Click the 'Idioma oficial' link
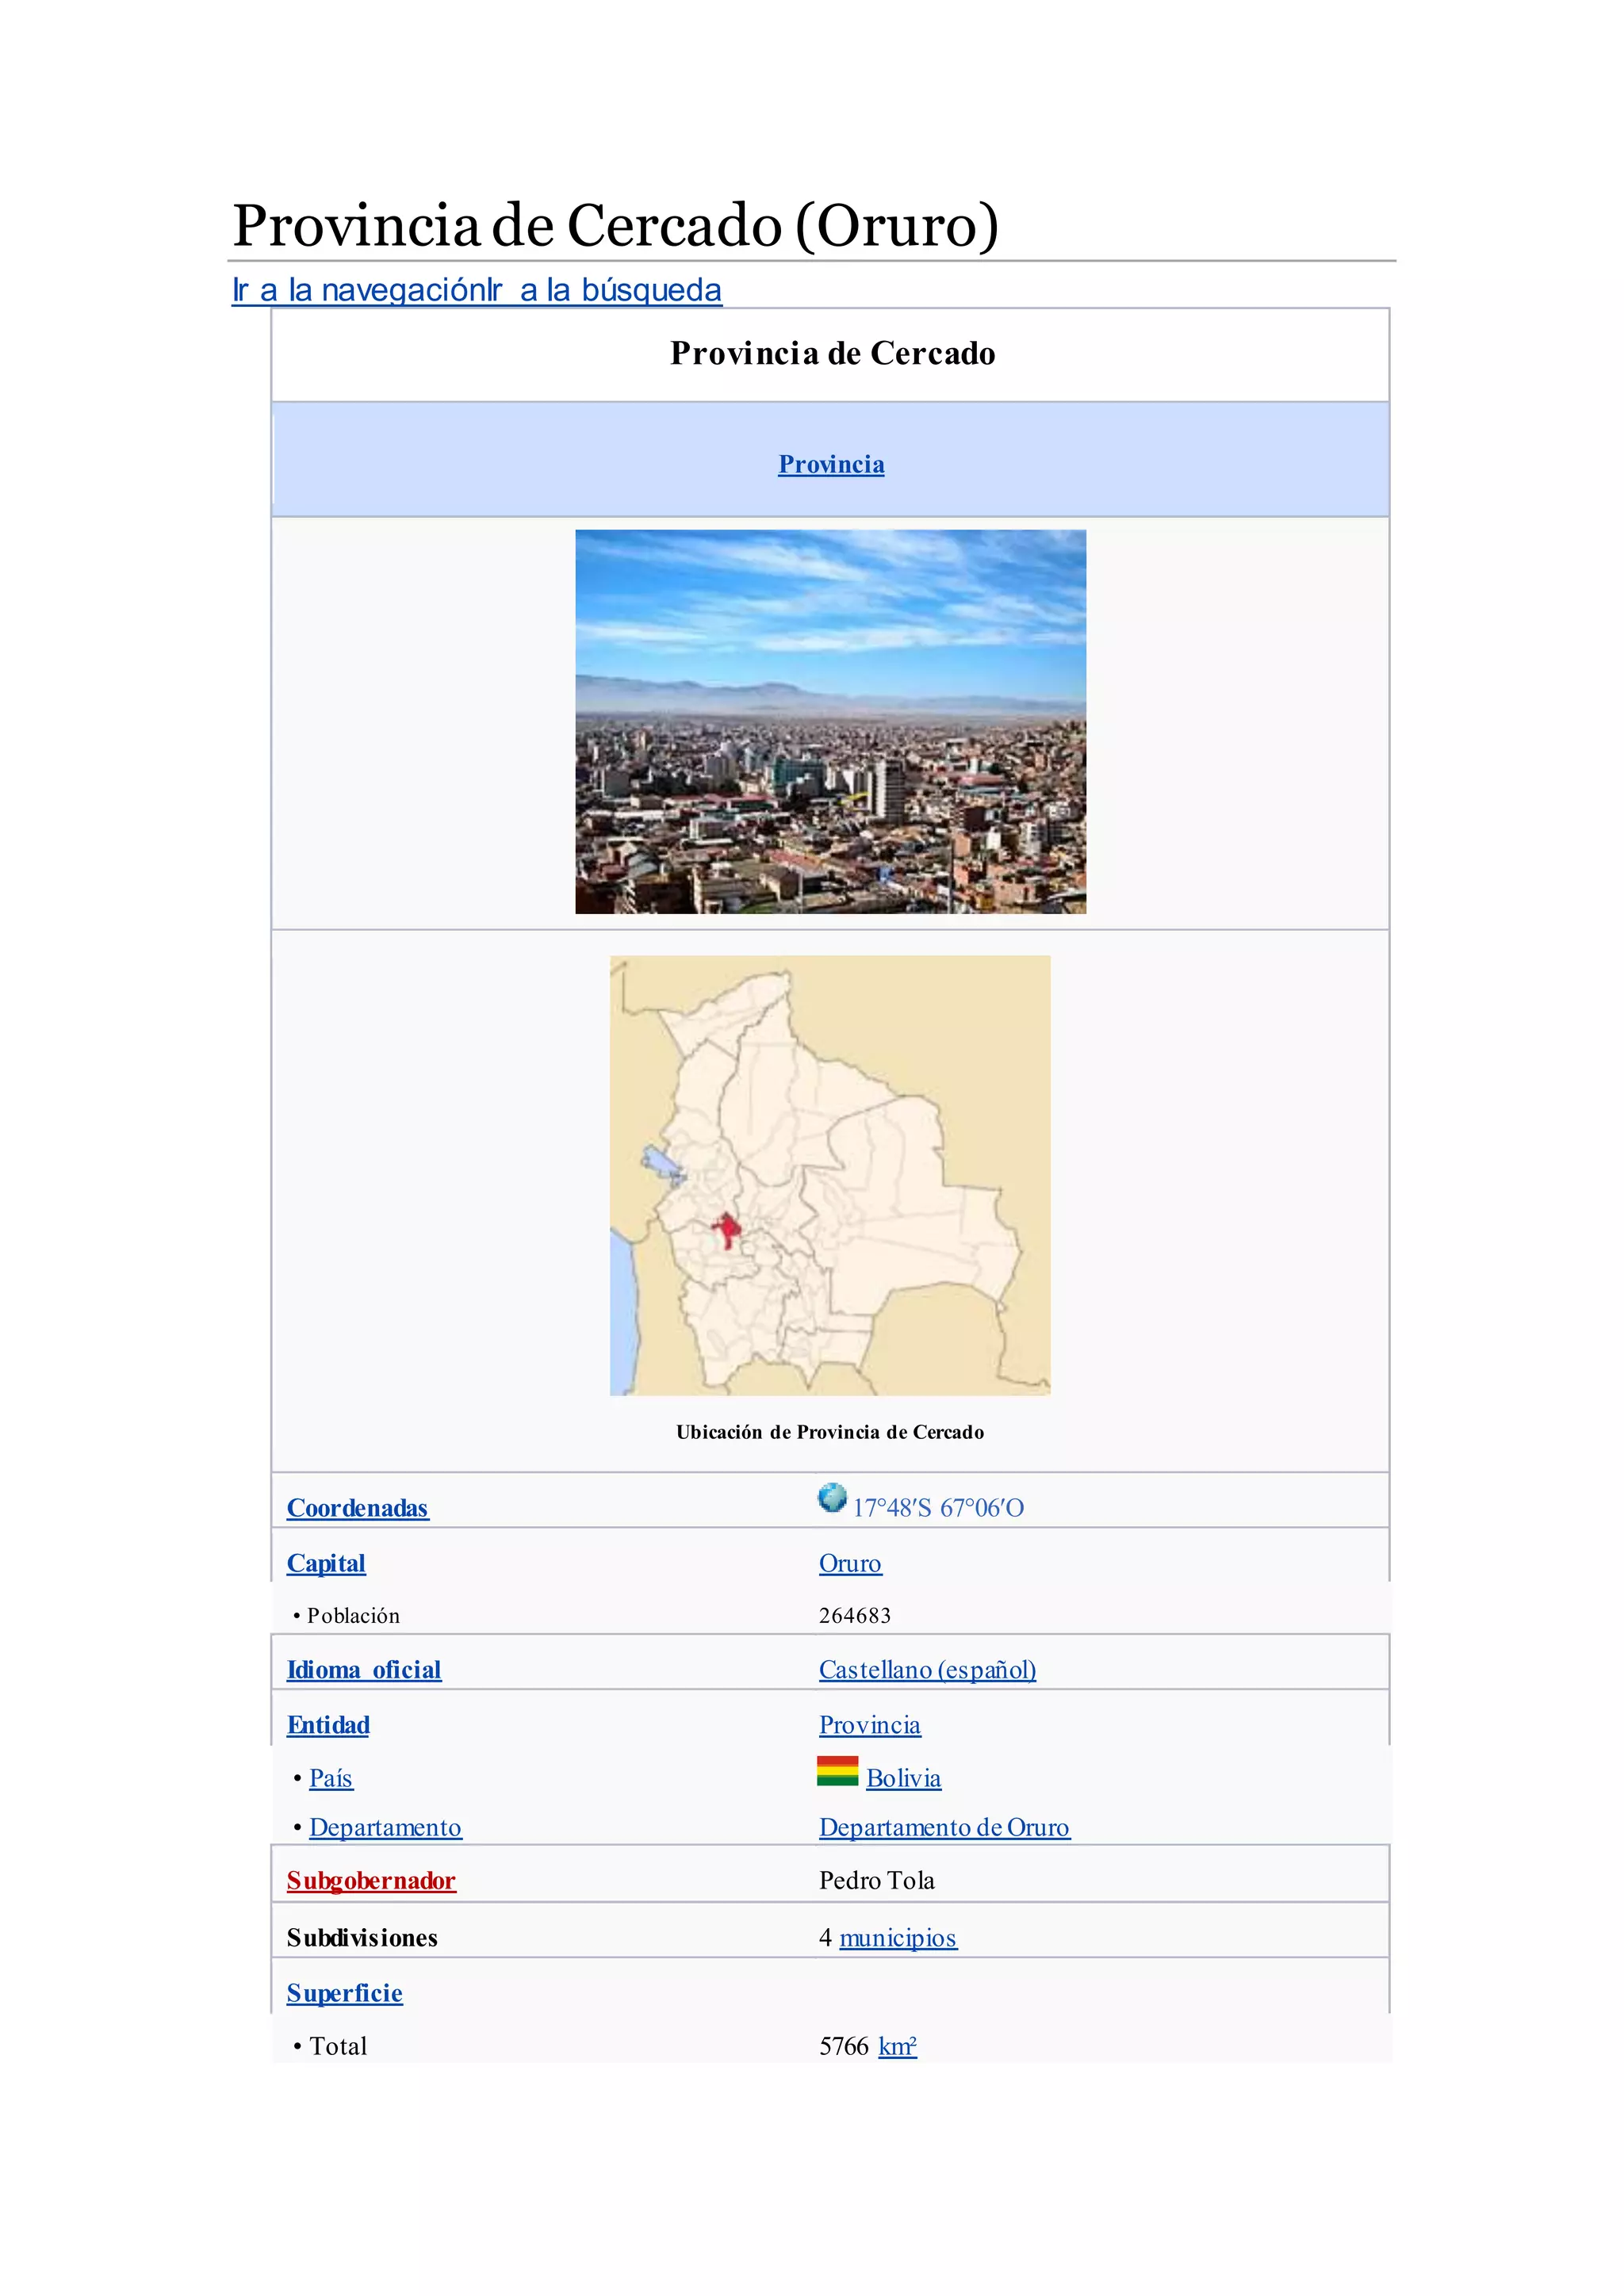Viewport: 1624px width, 2296px height. click(364, 1670)
